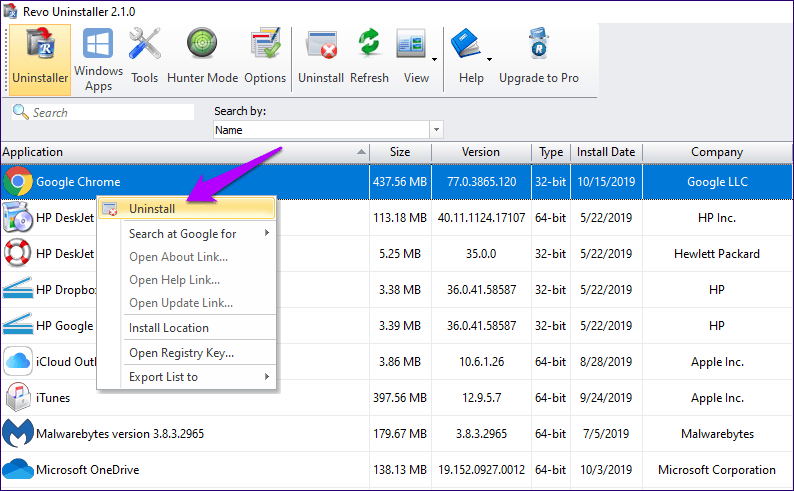This screenshot has height=491, width=794.
Task: Click the 7/5/2019 install date cell
Action: pyautogui.click(x=606, y=434)
